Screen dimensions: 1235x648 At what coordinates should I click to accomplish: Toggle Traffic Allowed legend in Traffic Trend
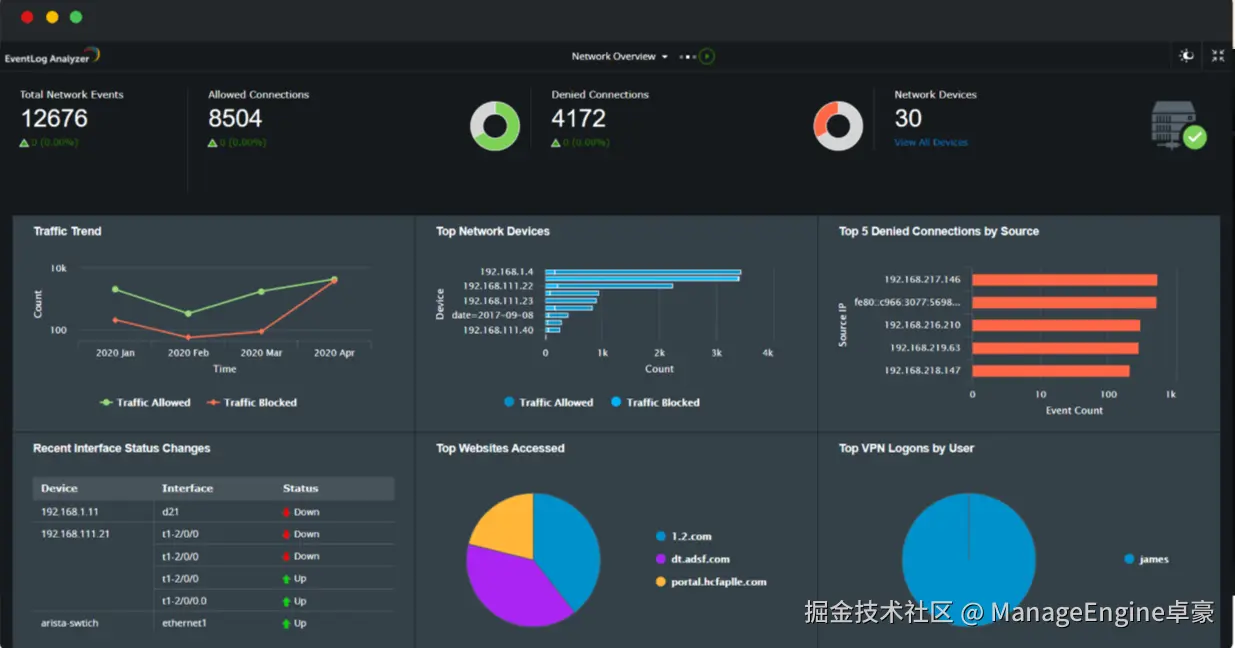[x=145, y=402]
